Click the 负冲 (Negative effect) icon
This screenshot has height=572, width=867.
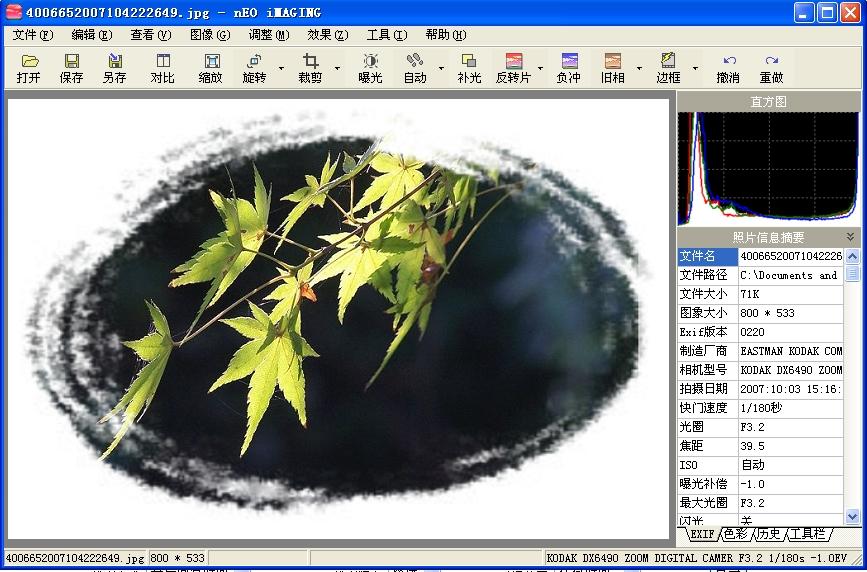click(x=569, y=68)
